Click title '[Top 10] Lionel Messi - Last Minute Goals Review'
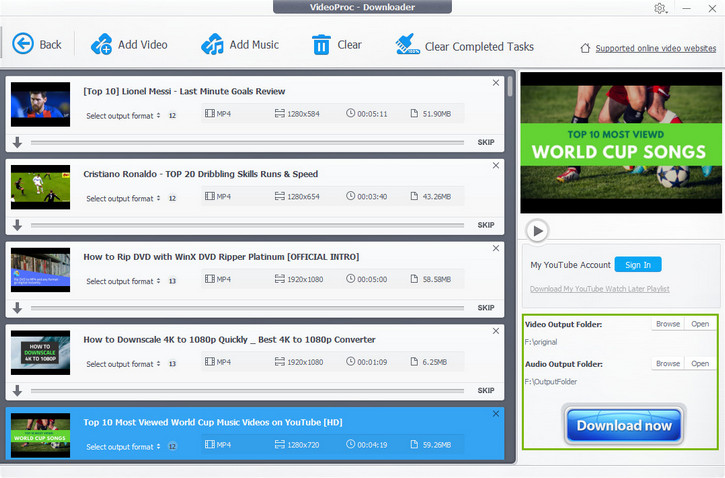 [184, 91]
